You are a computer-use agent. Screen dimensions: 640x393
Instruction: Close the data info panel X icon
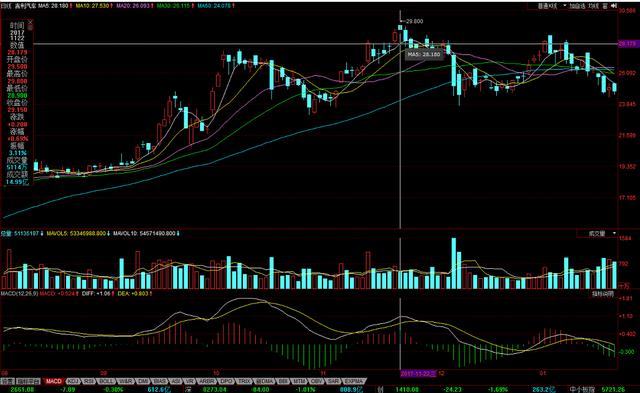(x=30, y=24)
